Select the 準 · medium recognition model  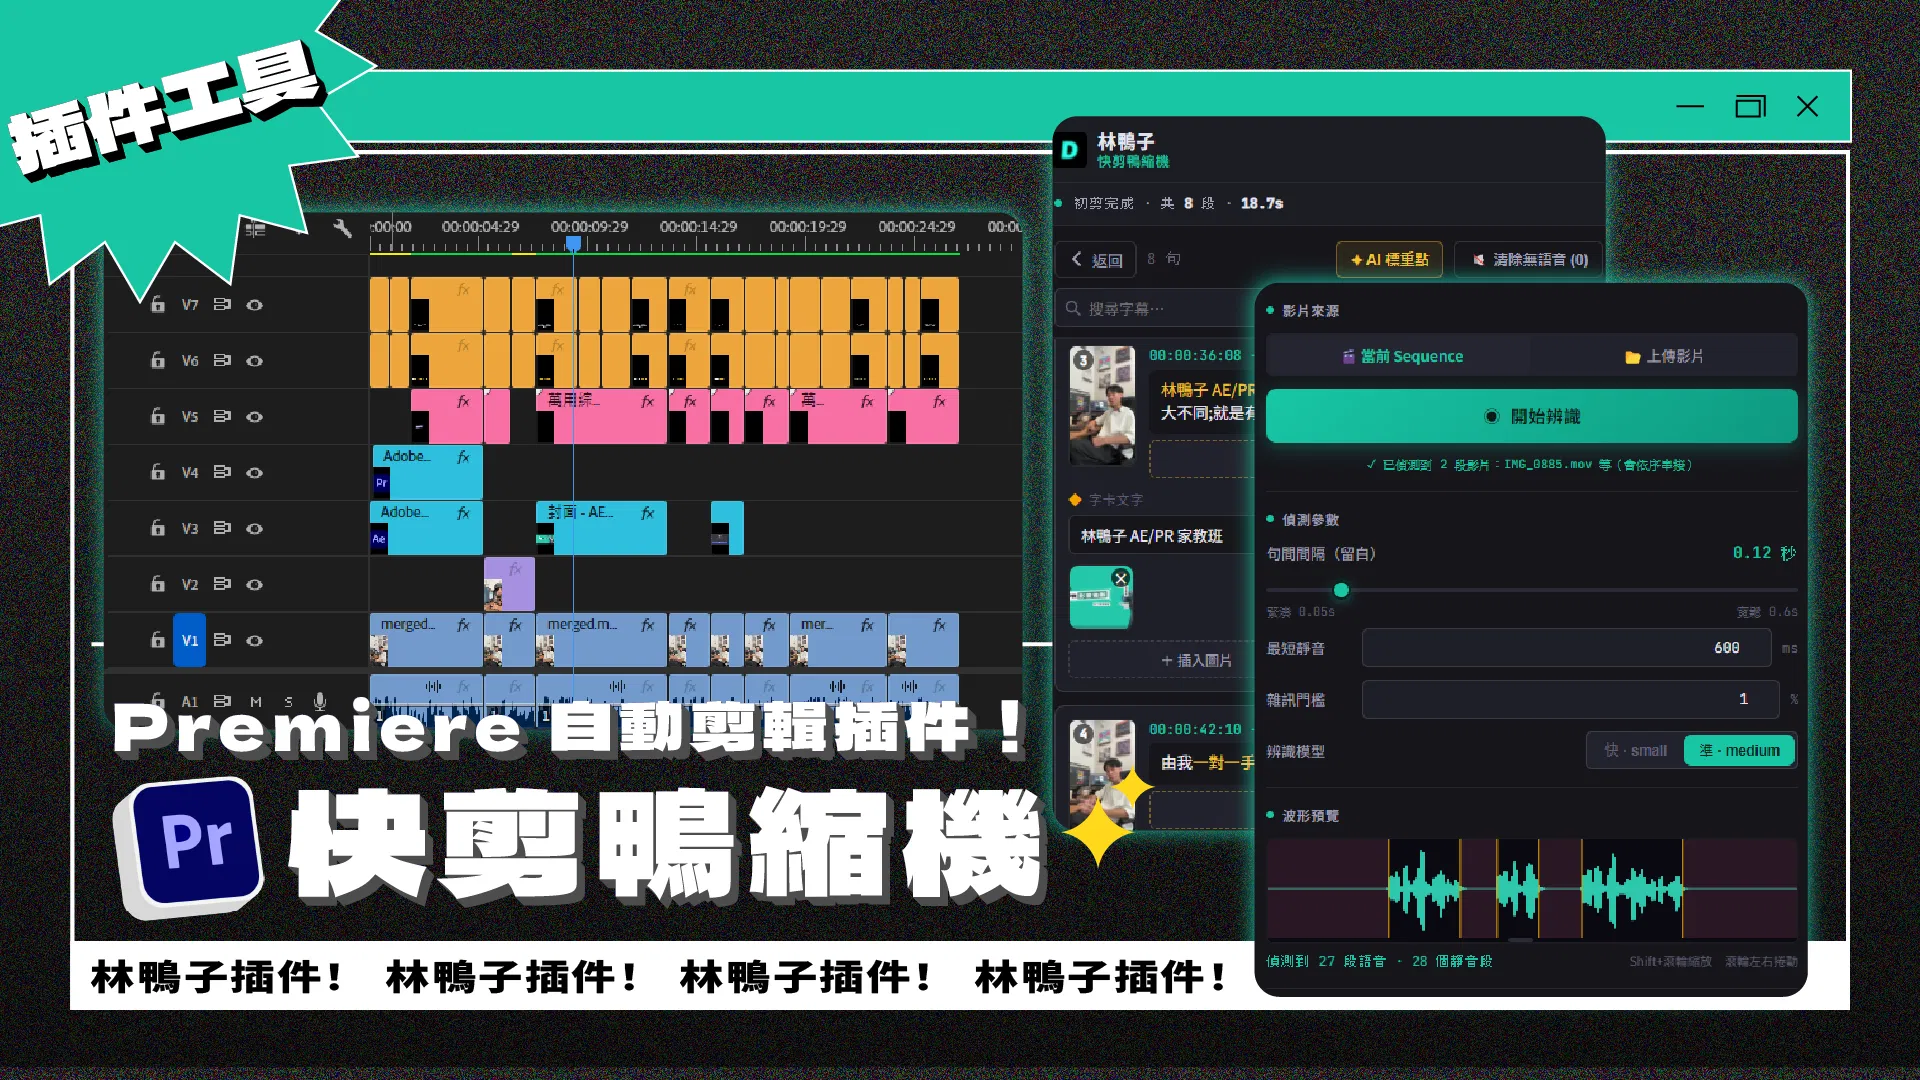(x=1739, y=751)
